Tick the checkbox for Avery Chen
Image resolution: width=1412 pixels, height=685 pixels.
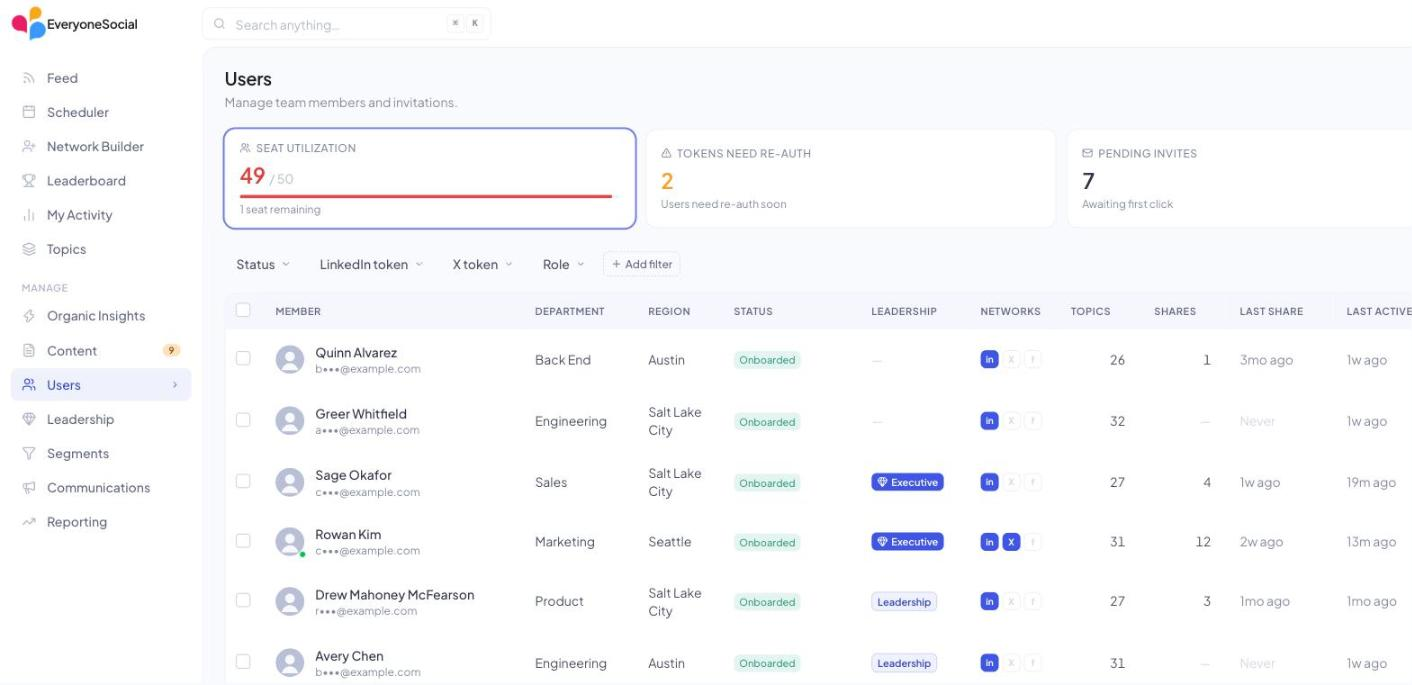pos(243,661)
